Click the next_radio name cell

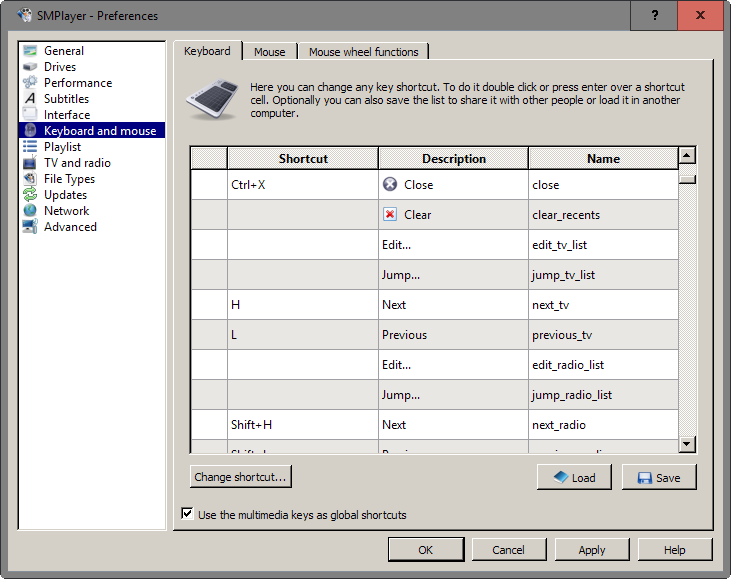click(603, 424)
